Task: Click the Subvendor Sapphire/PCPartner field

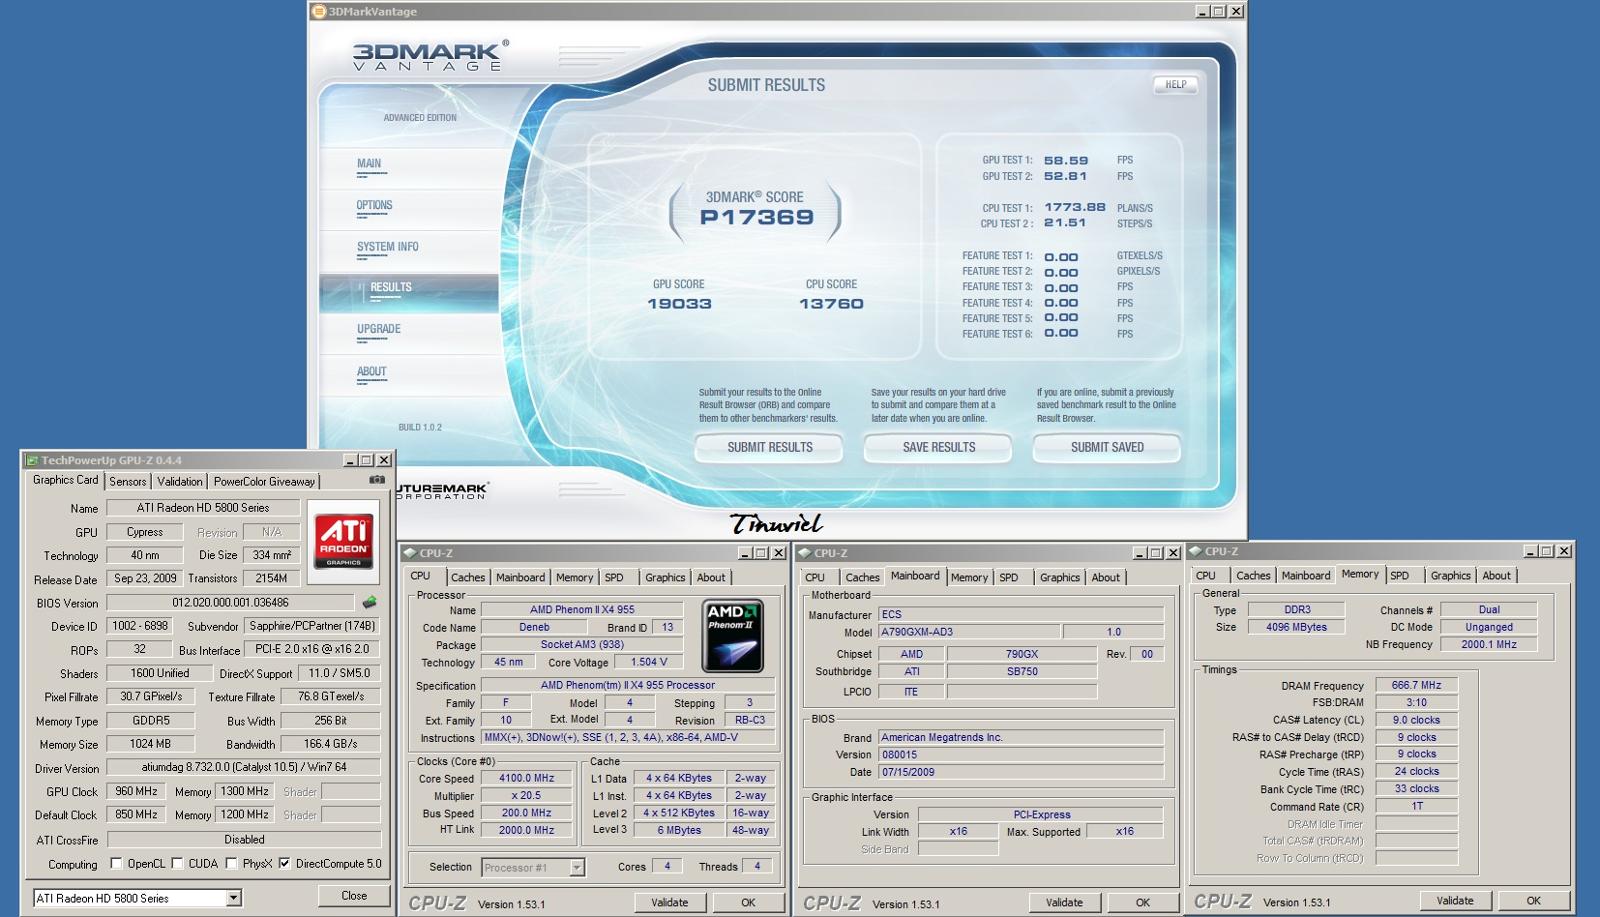Action: point(312,626)
